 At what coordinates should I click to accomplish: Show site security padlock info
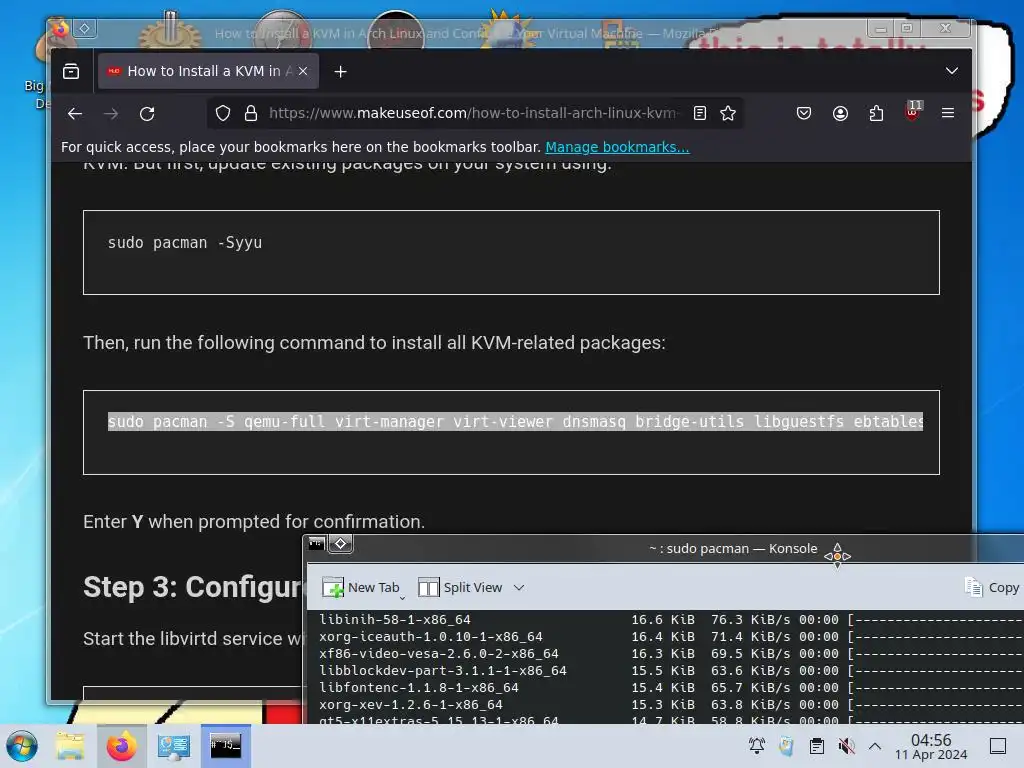(251, 114)
